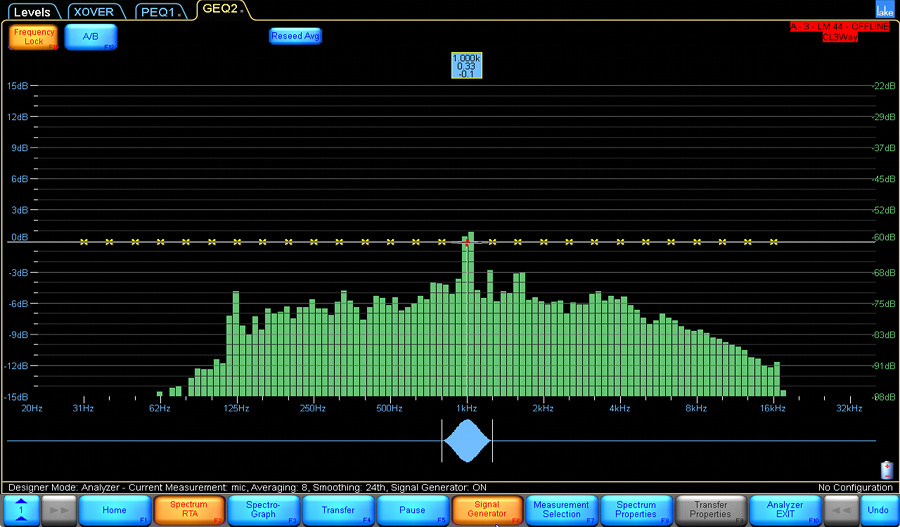Exit the analyzer with Analyzer EXIT
This screenshot has height=527, width=900.
tap(785, 510)
